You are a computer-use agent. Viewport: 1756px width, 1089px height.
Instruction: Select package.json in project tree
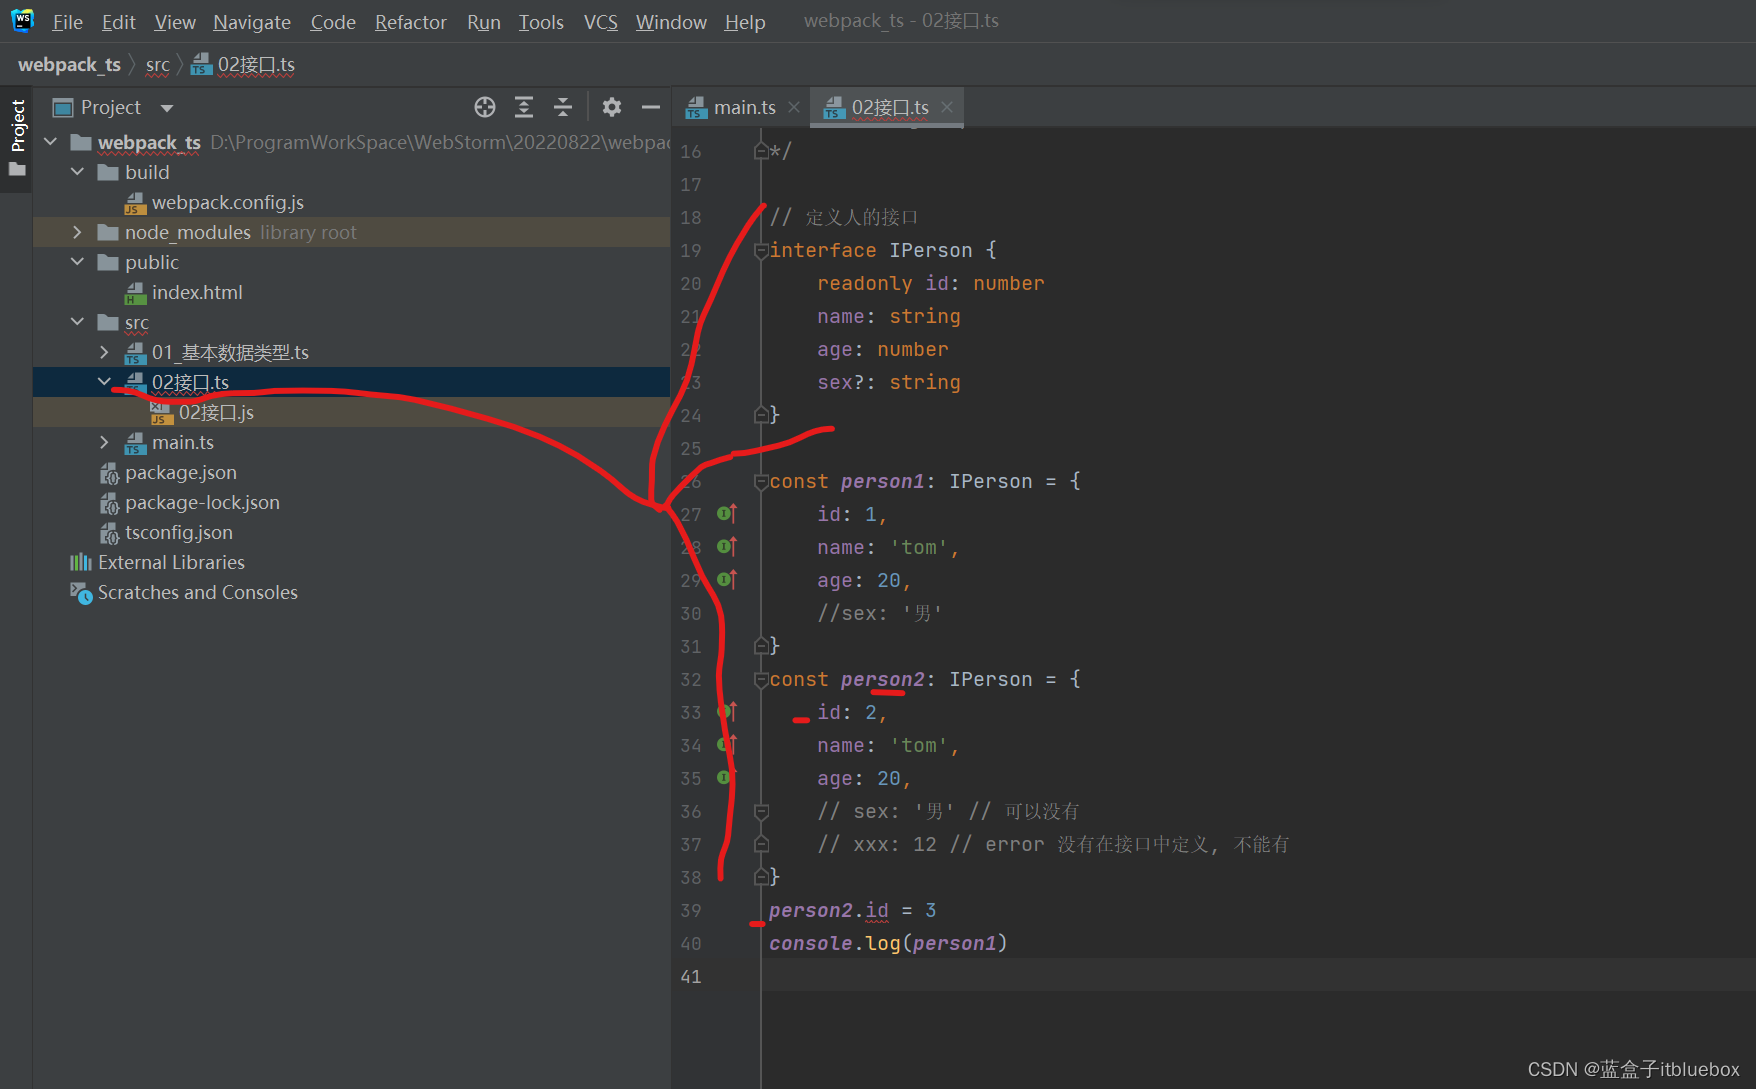click(x=181, y=472)
